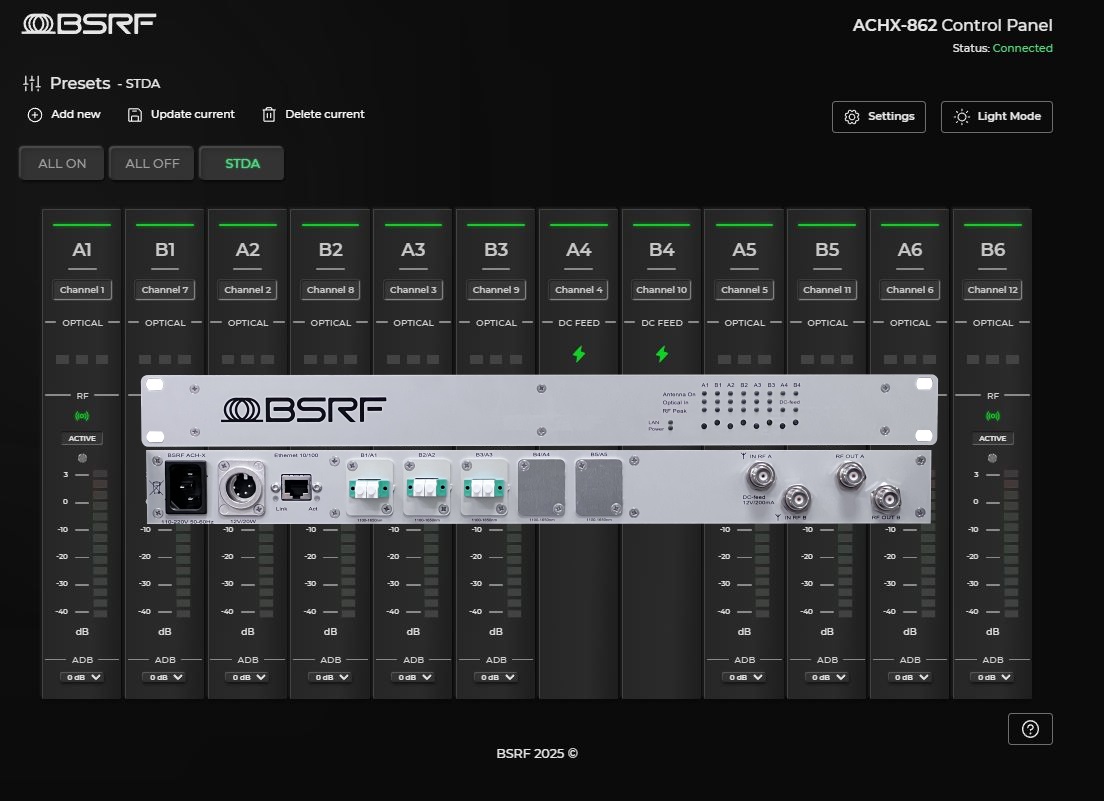Select the STDA preset
Screen dimensions: 1104x801
(x=242, y=164)
